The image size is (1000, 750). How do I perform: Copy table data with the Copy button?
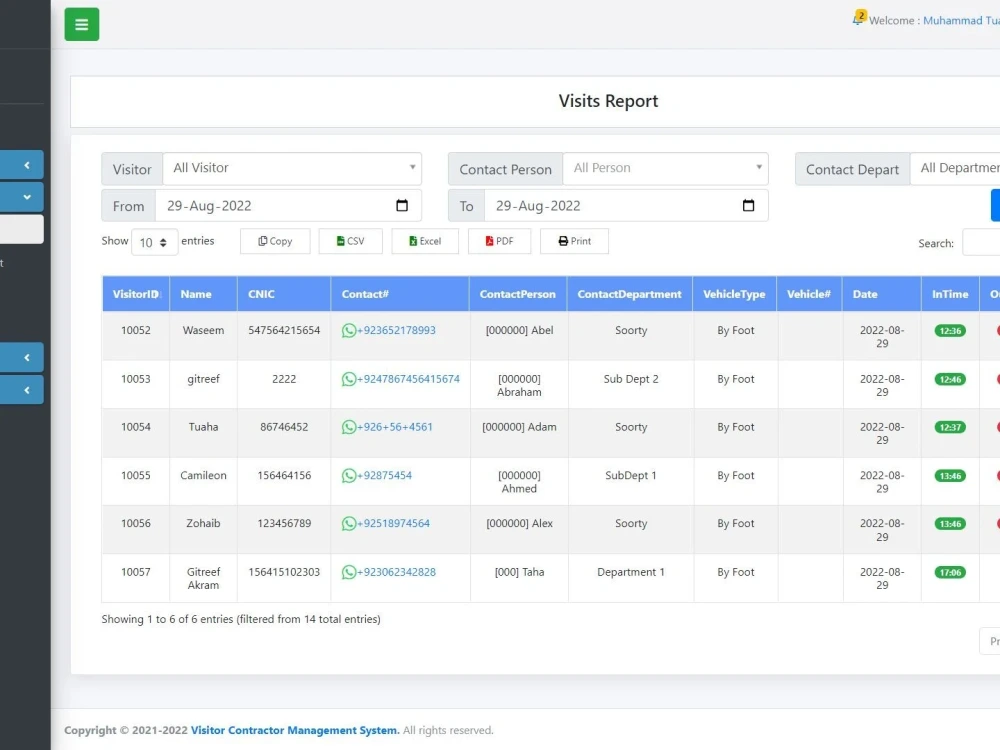(274, 241)
